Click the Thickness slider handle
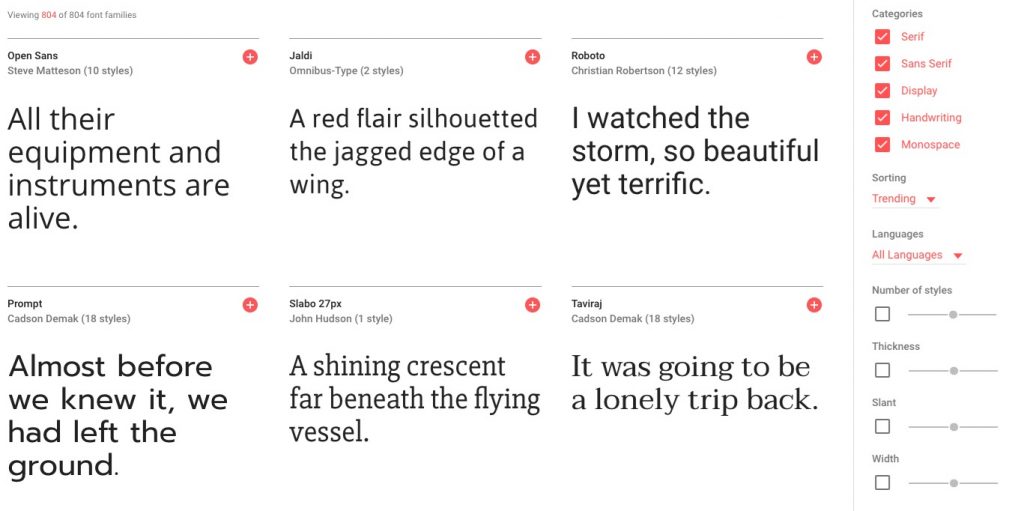 pos(953,371)
